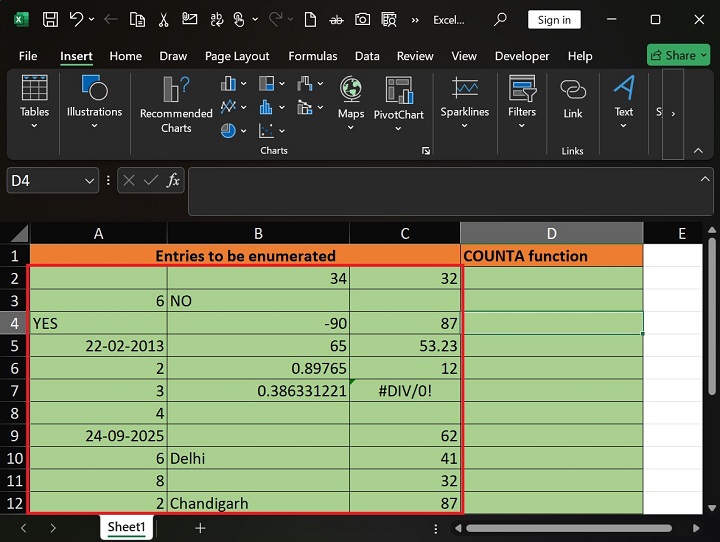
Task: Click the Link icon in ribbon
Action: 572,100
